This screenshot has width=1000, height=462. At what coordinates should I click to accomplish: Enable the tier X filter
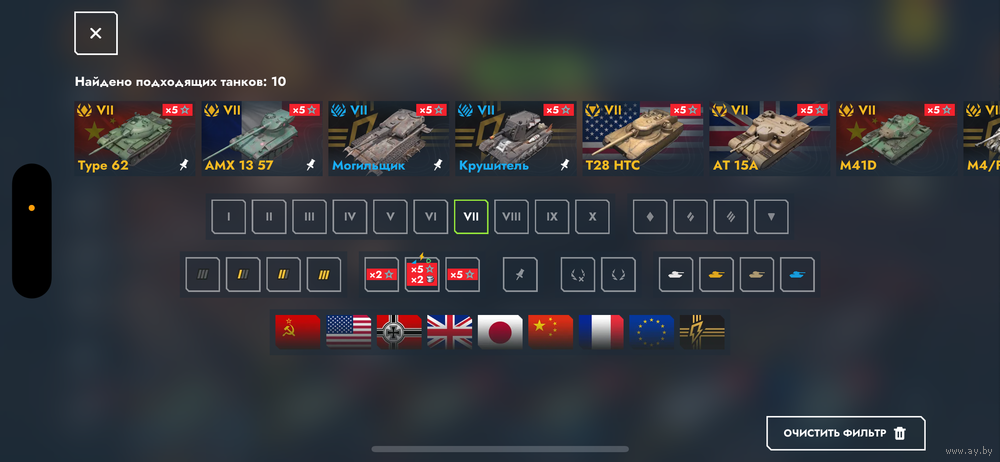click(x=592, y=217)
